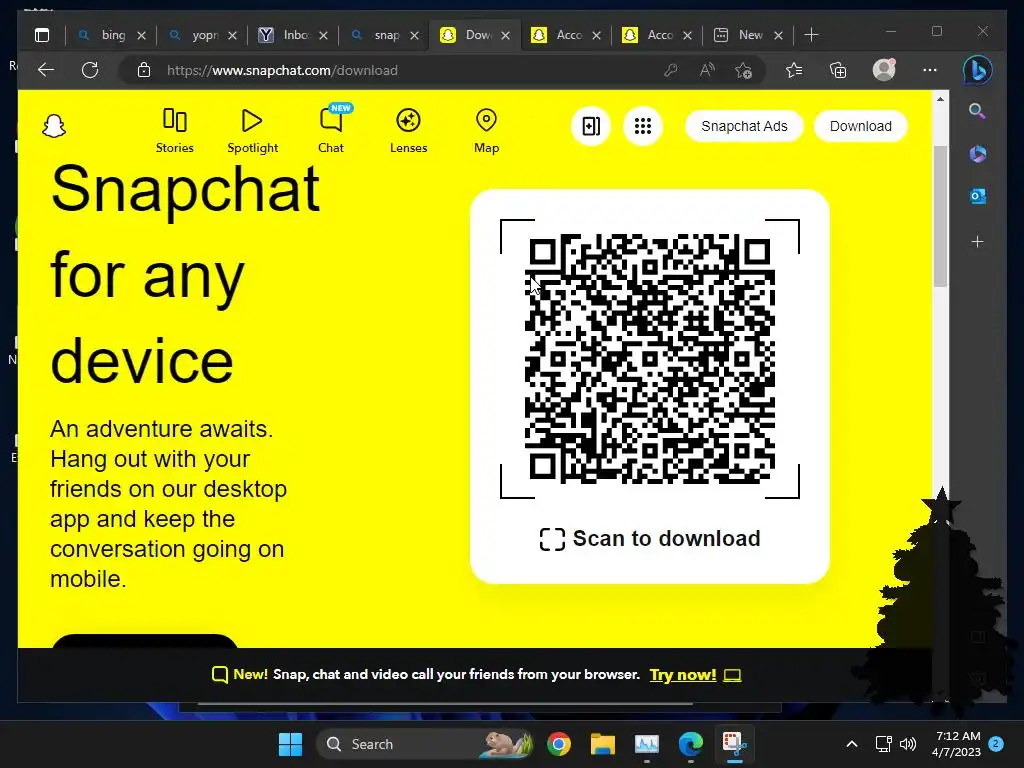Viewport: 1024px width, 768px height.
Task: Click the Edge sidebar search icon
Action: pos(977,111)
